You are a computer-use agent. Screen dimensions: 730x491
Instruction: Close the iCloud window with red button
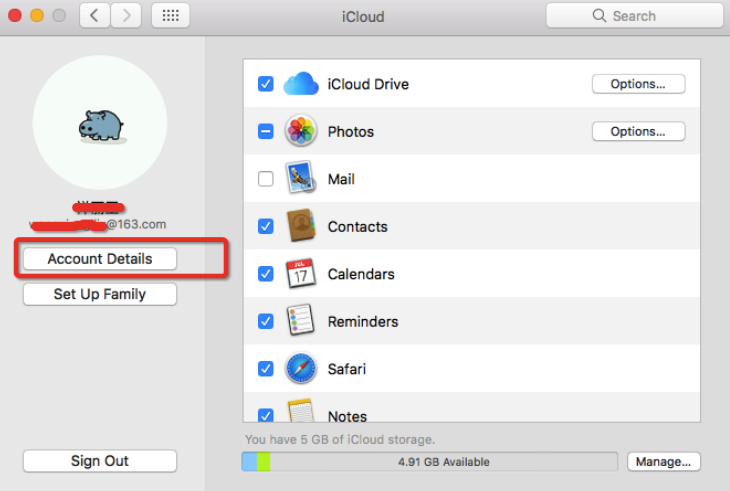pos(15,15)
